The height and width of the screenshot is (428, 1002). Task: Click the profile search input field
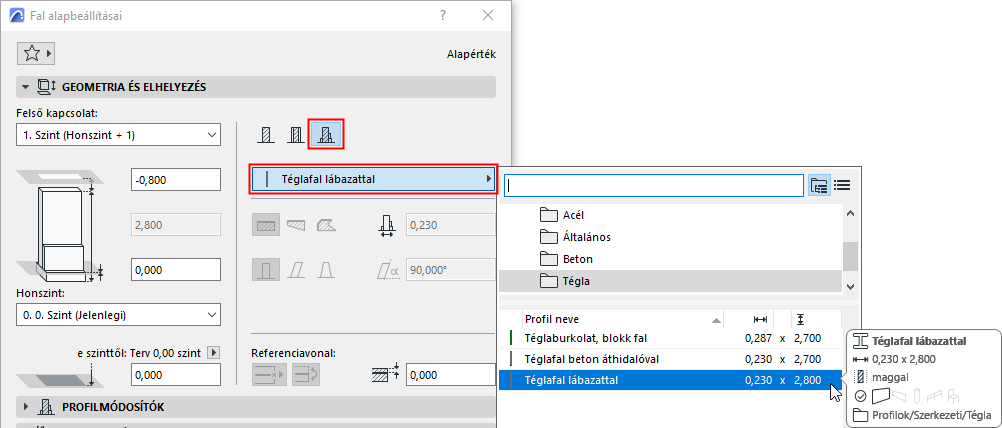(654, 185)
